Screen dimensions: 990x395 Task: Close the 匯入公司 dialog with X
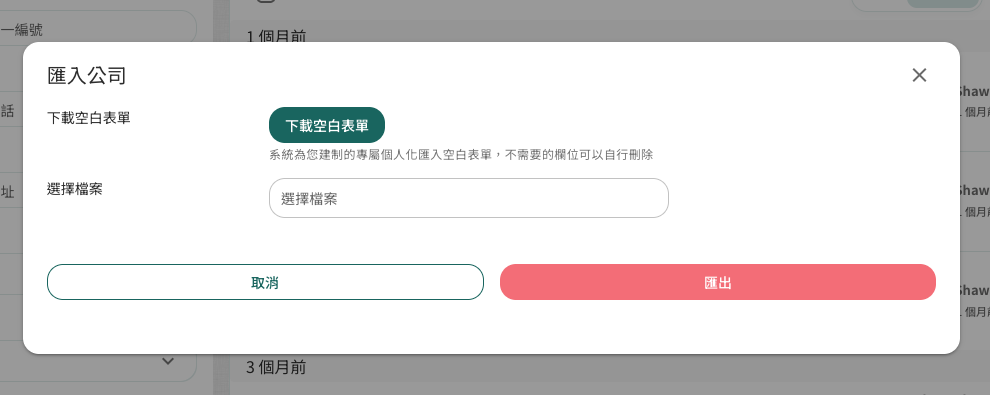pos(919,75)
